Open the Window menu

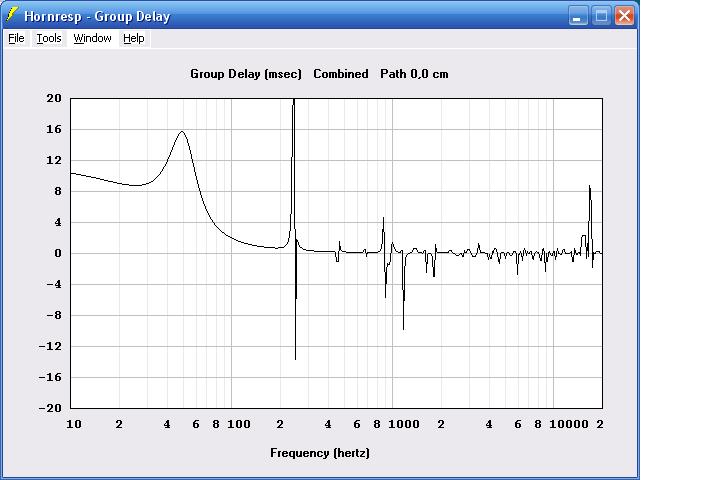pos(92,38)
